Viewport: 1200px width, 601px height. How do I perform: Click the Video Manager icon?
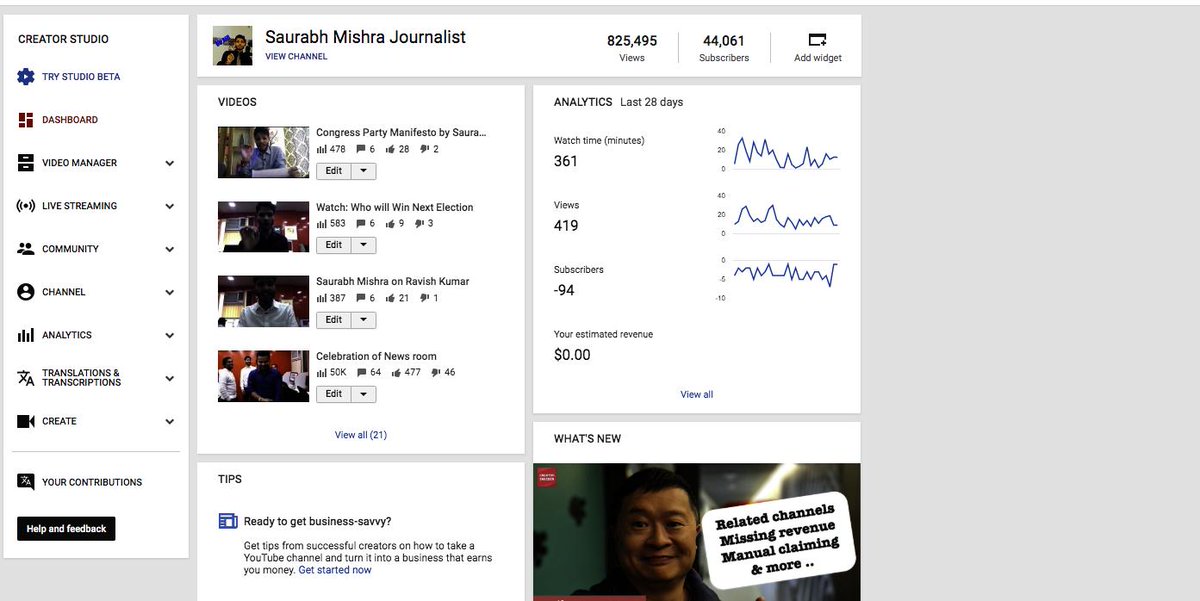(26, 163)
